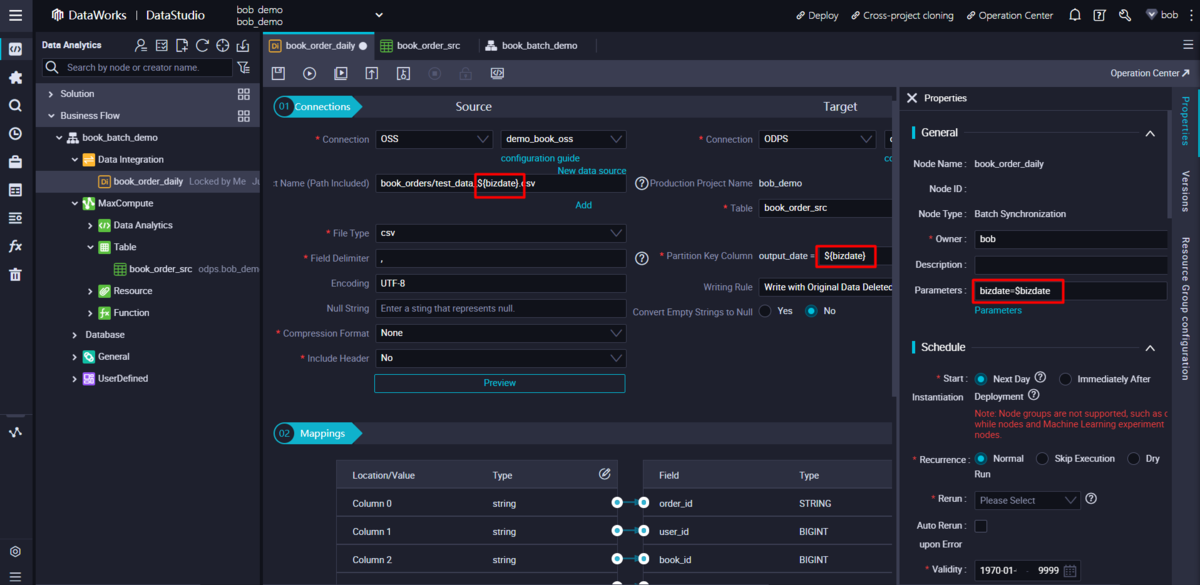
Task: Open the Versions side tab
Action: [1185, 190]
